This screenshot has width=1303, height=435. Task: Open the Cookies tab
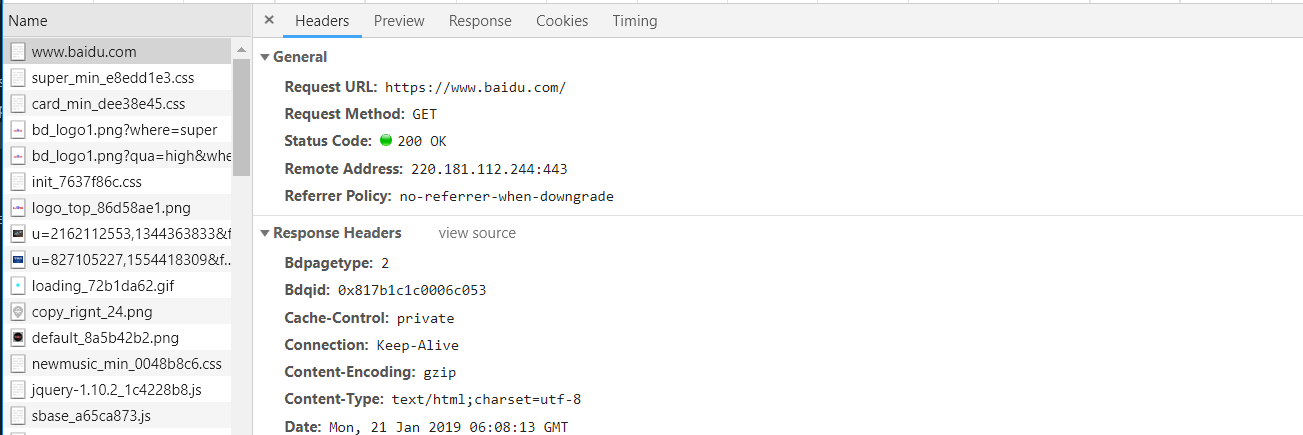(x=562, y=21)
